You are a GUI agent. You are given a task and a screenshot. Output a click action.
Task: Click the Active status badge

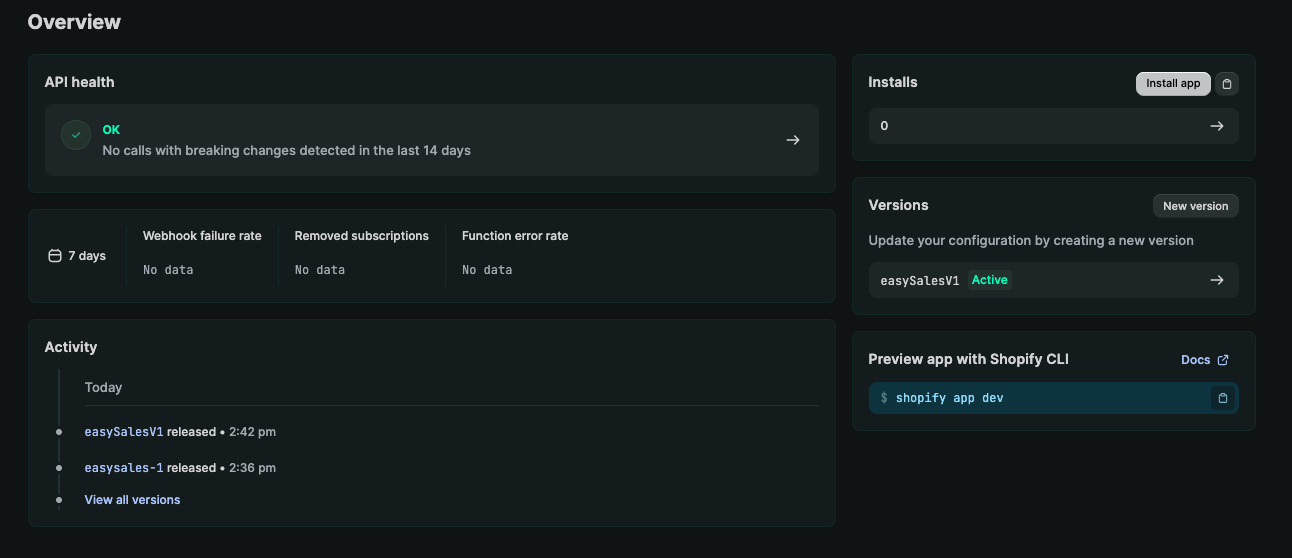point(990,280)
